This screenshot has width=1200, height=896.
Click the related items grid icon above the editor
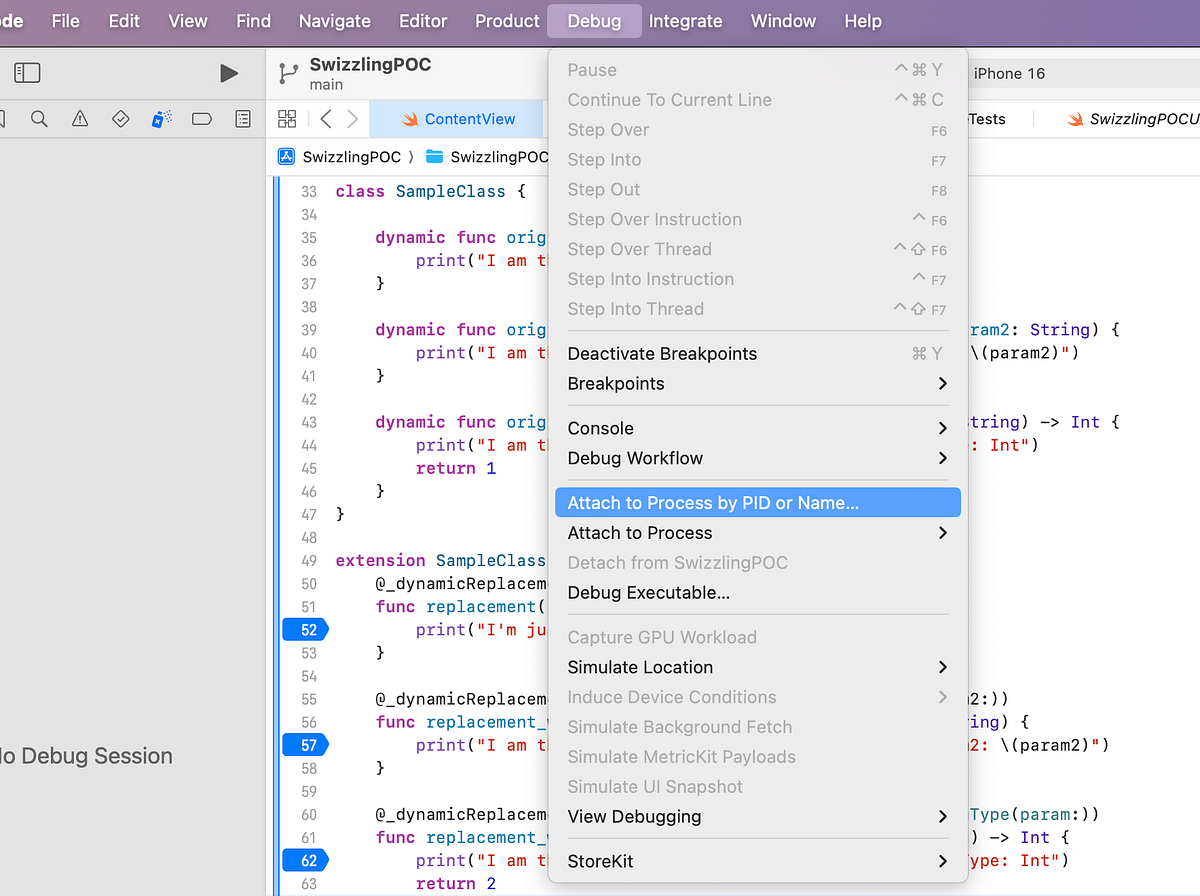click(x=287, y=118)
